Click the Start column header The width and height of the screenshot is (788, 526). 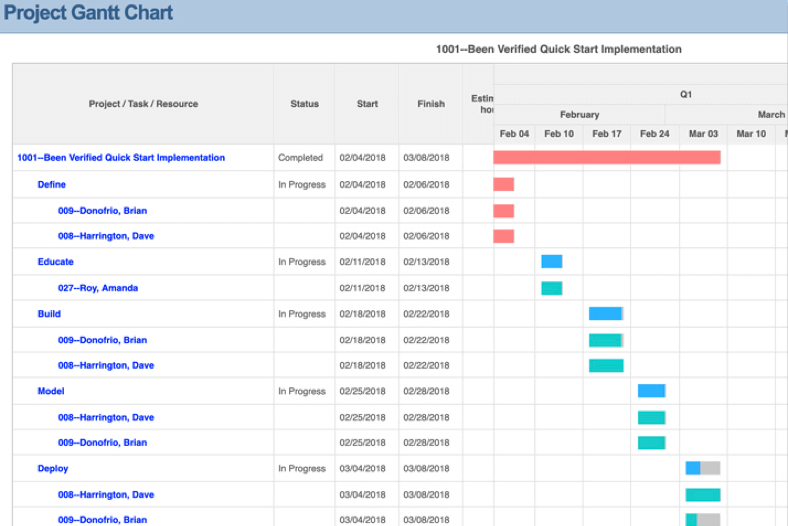click(367, 104)
